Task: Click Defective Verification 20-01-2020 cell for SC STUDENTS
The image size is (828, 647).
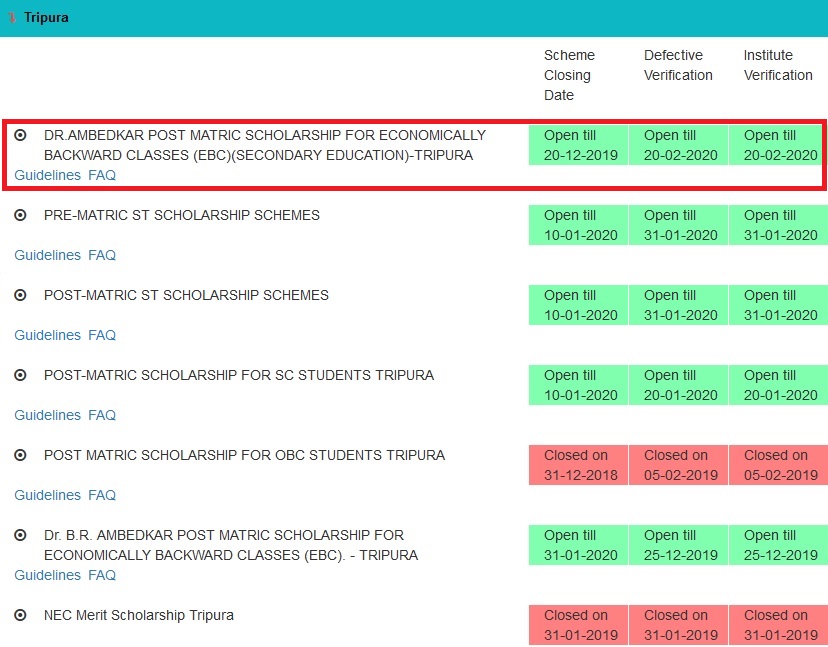Action: [x=679, y=385]
